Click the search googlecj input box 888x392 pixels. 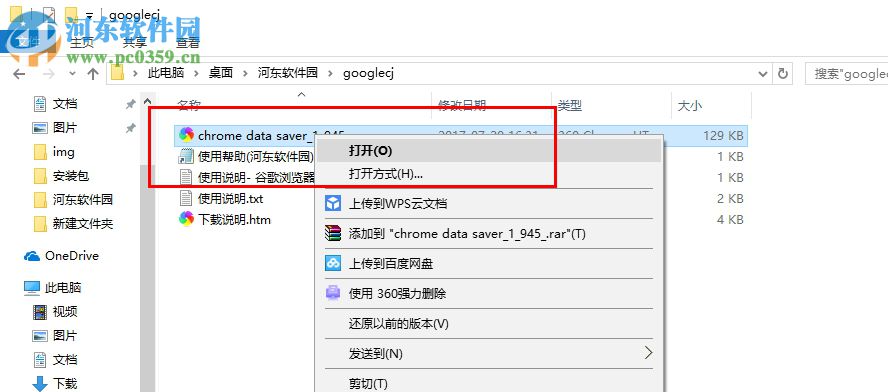pos(847,74)
